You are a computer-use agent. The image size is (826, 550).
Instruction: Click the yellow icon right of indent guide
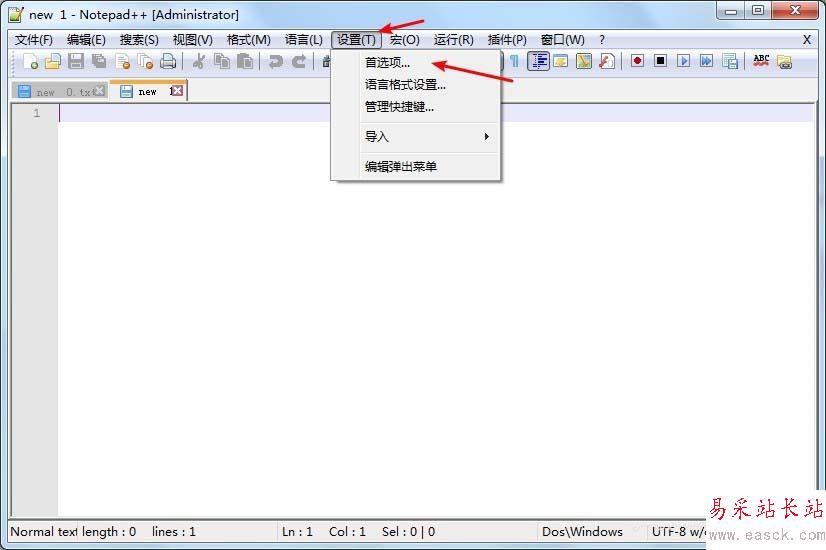(560, 62)
